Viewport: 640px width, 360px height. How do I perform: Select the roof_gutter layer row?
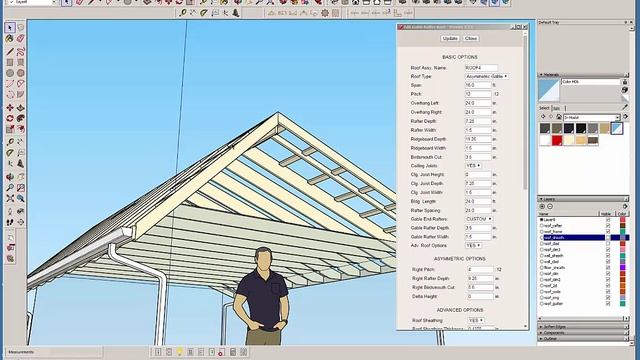[584, 304]
